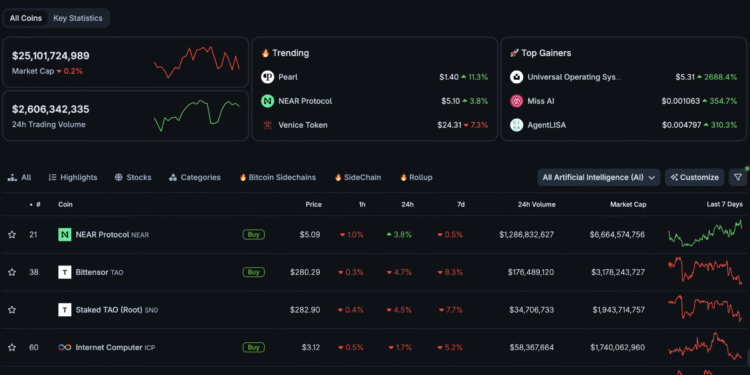Click NEAR Protocol icon in Trending card
The height and width of the screenshot is (375, 750).
pos(267,101)
